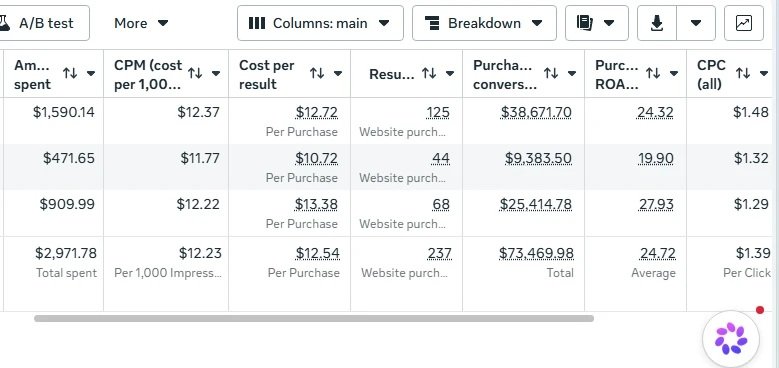Open CPM column options caret

point(216,74)
